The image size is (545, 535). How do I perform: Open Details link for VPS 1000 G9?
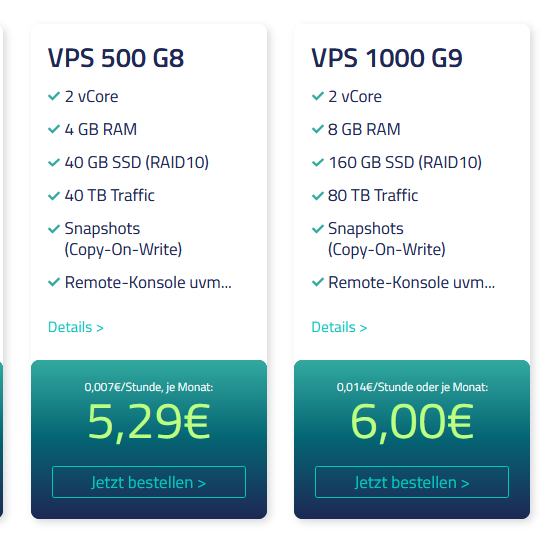coord(339,327)
